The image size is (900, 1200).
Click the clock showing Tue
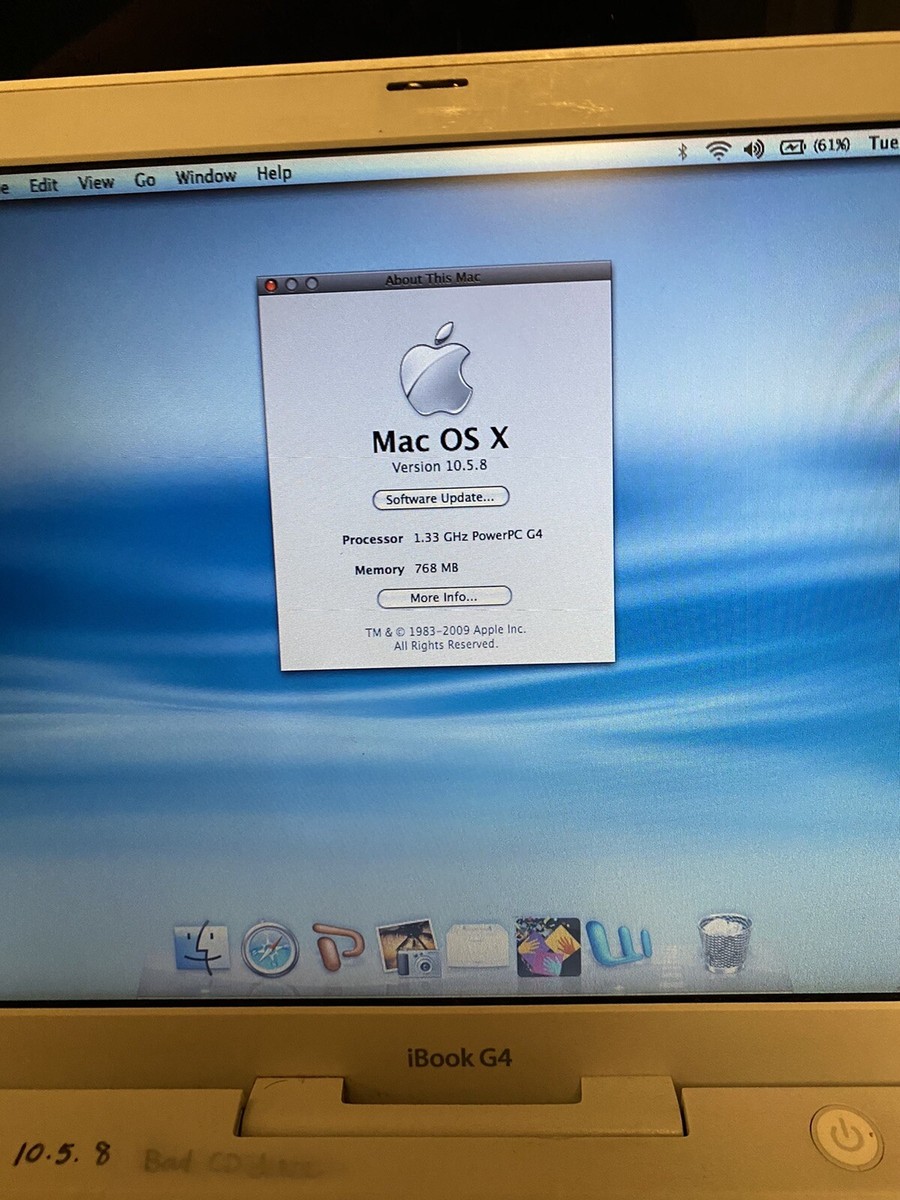(882, 144)
